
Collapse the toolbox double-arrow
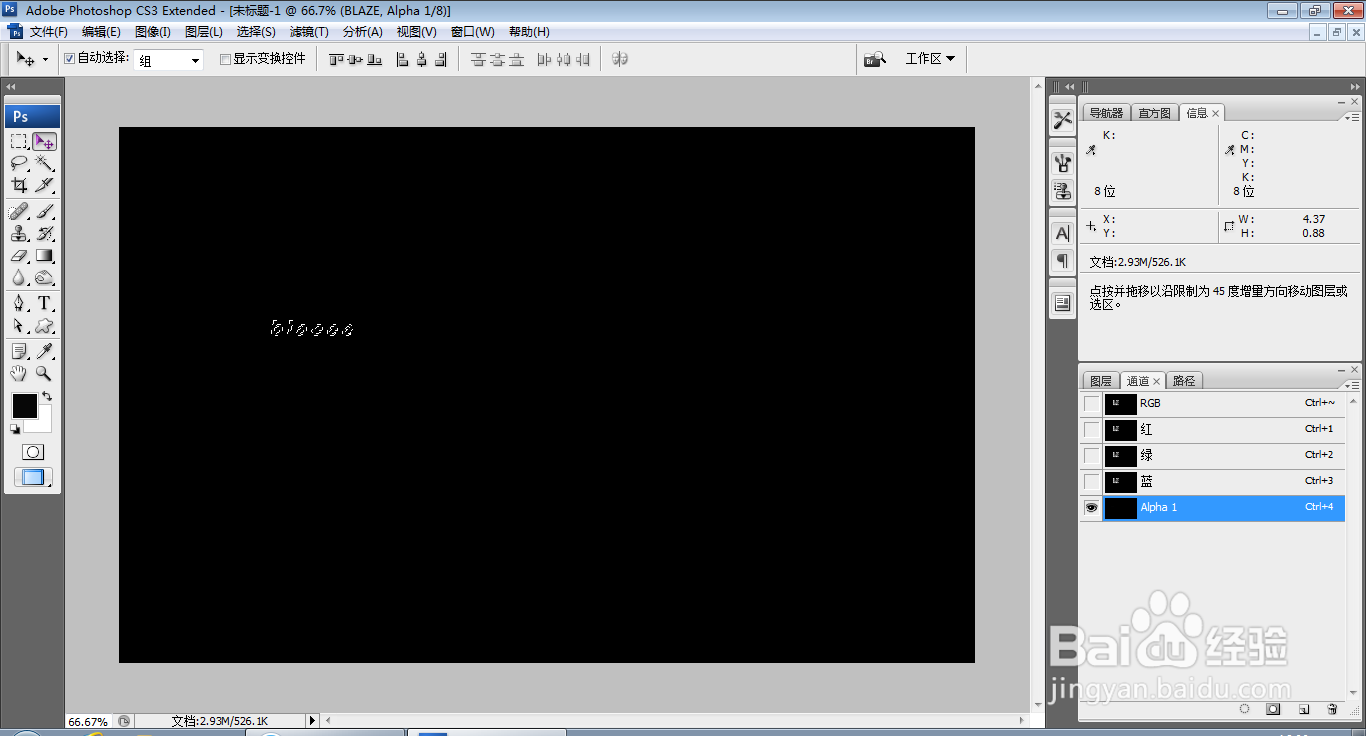[x=11, y=87]
